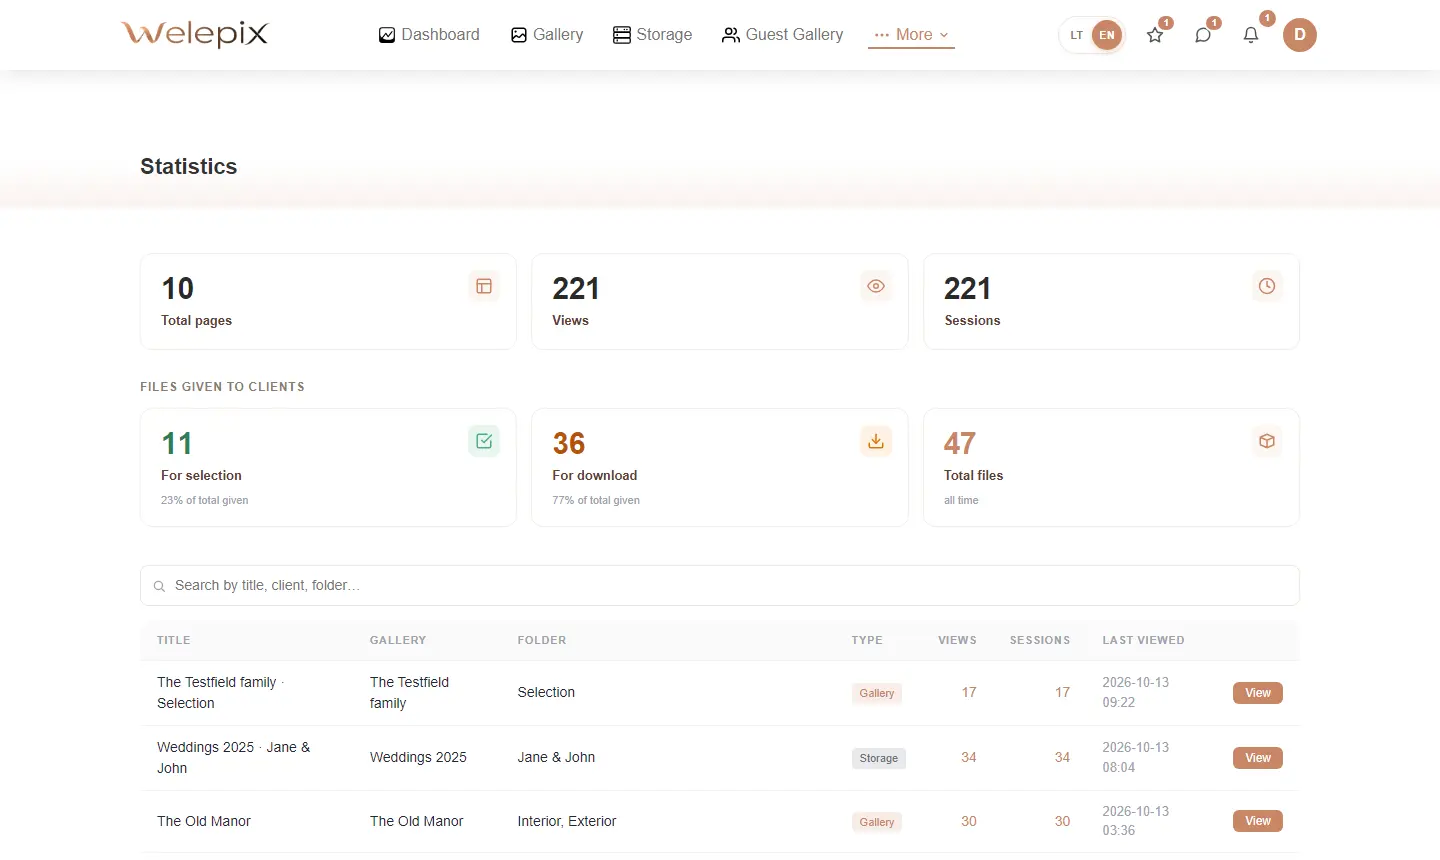Screen dimensions: 1440x860
Task: Click the Last Viewed column header
Action: pos(1143,640)
